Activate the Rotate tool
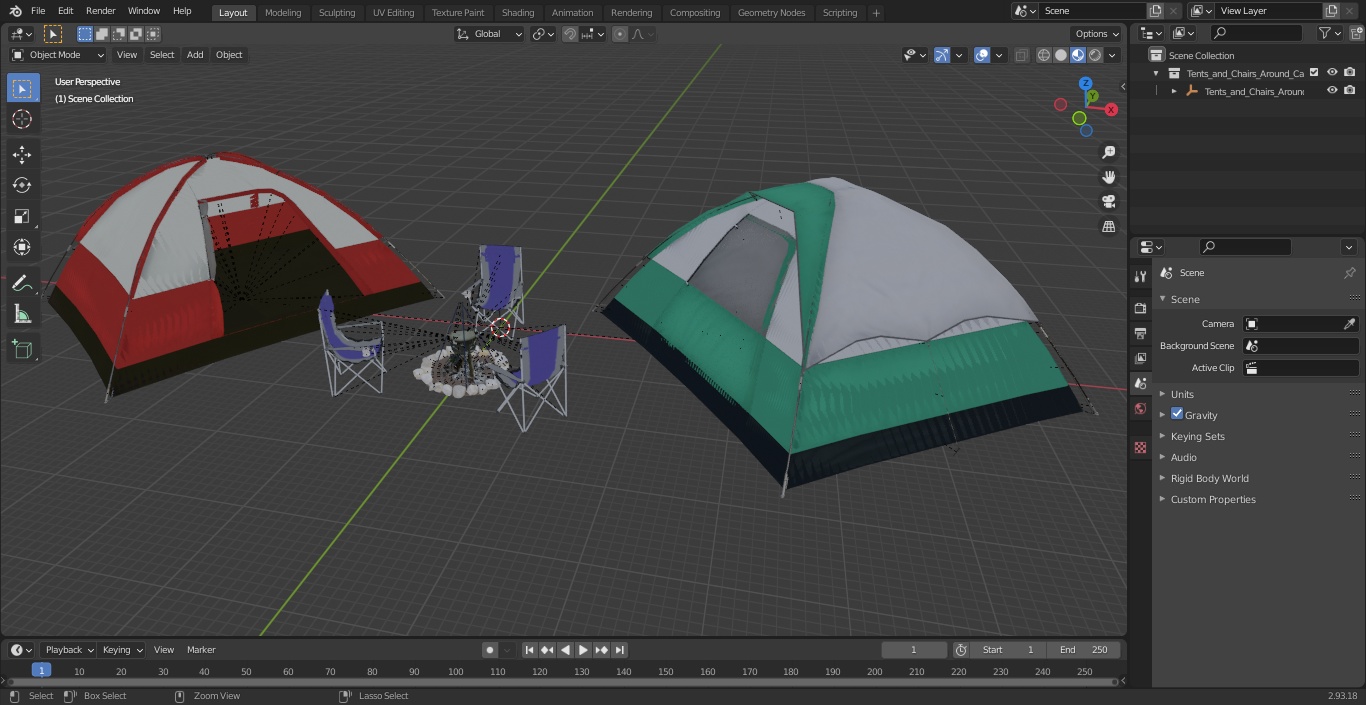 point(22,186)
